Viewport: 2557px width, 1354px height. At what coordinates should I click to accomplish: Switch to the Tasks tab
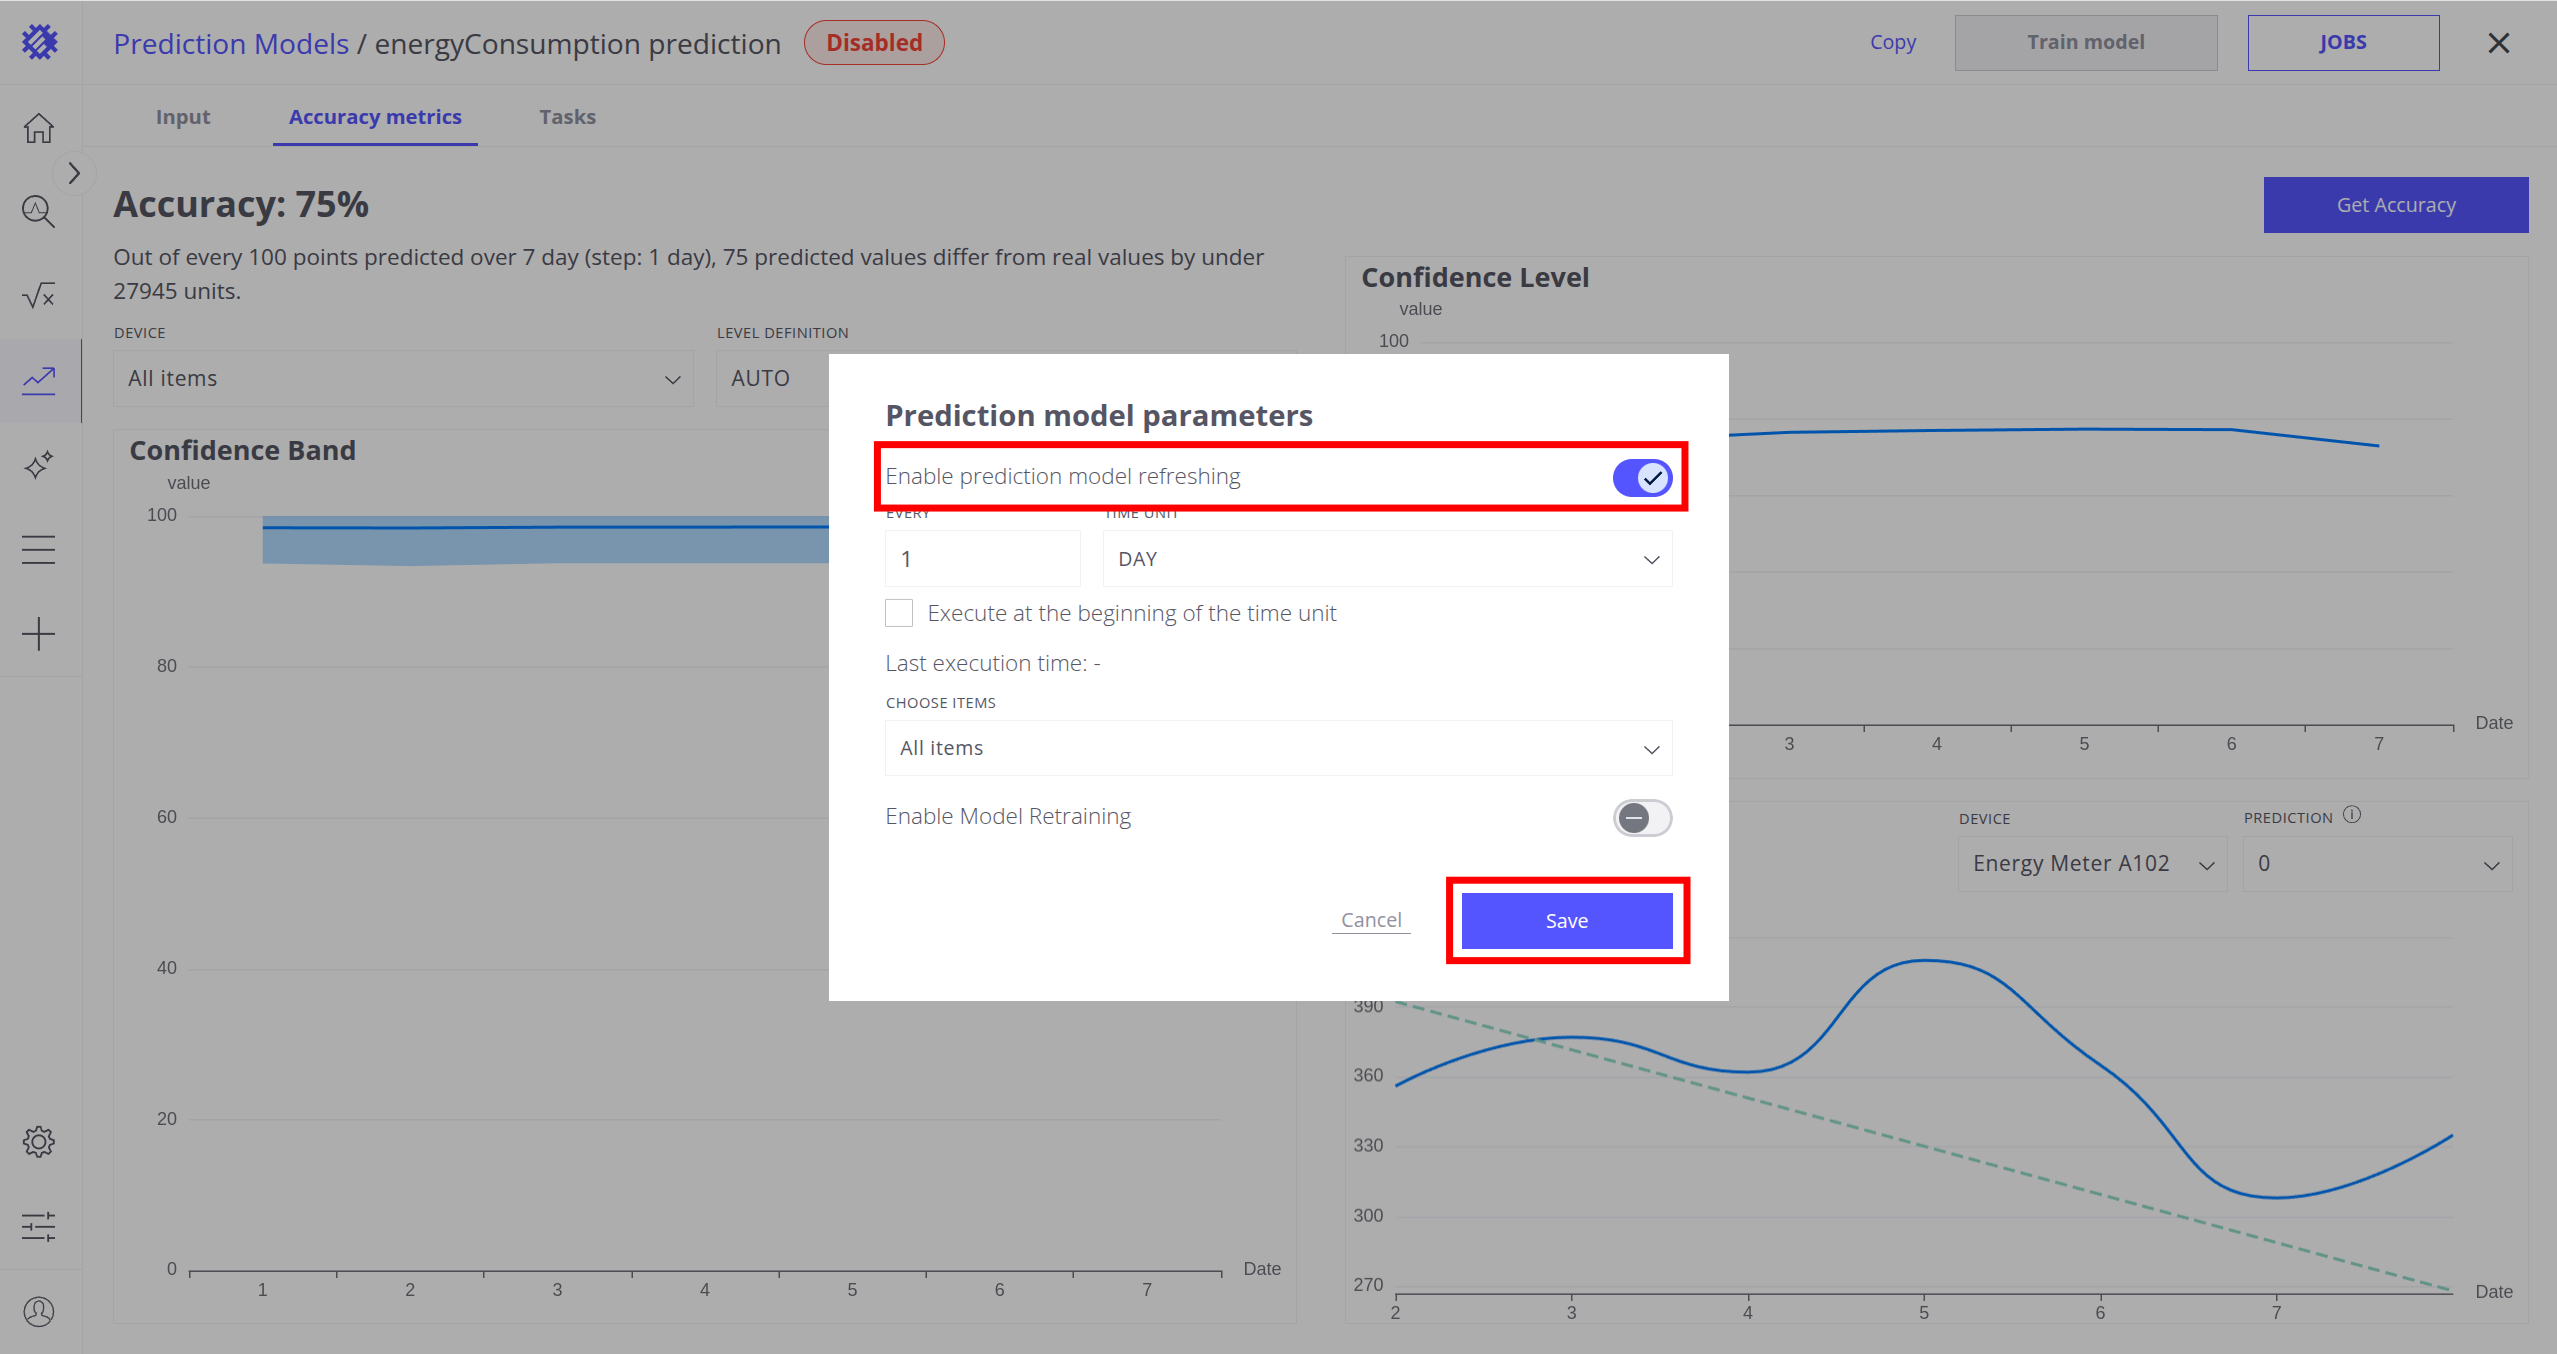567,117
